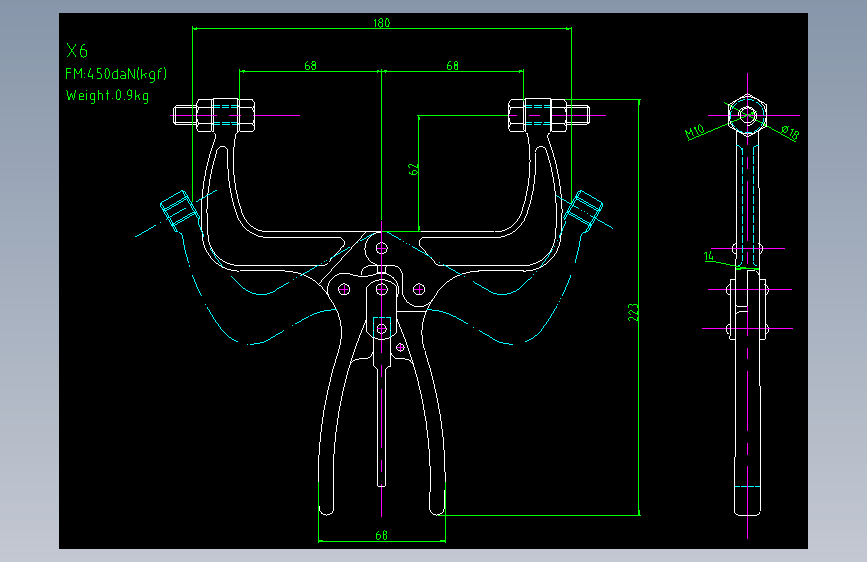867x562 pixels.
Task: Pick the 62 vertical dimension label
Action: point(413,169)
